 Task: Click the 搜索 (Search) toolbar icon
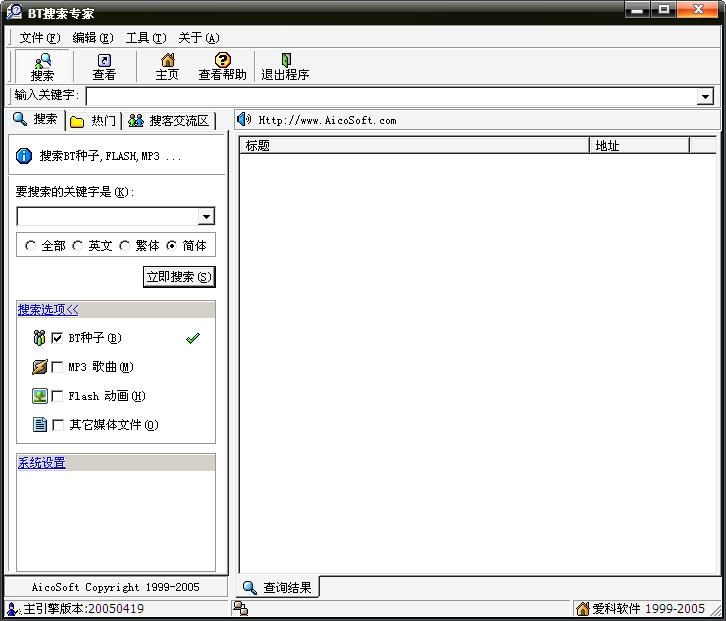[42, 66]
